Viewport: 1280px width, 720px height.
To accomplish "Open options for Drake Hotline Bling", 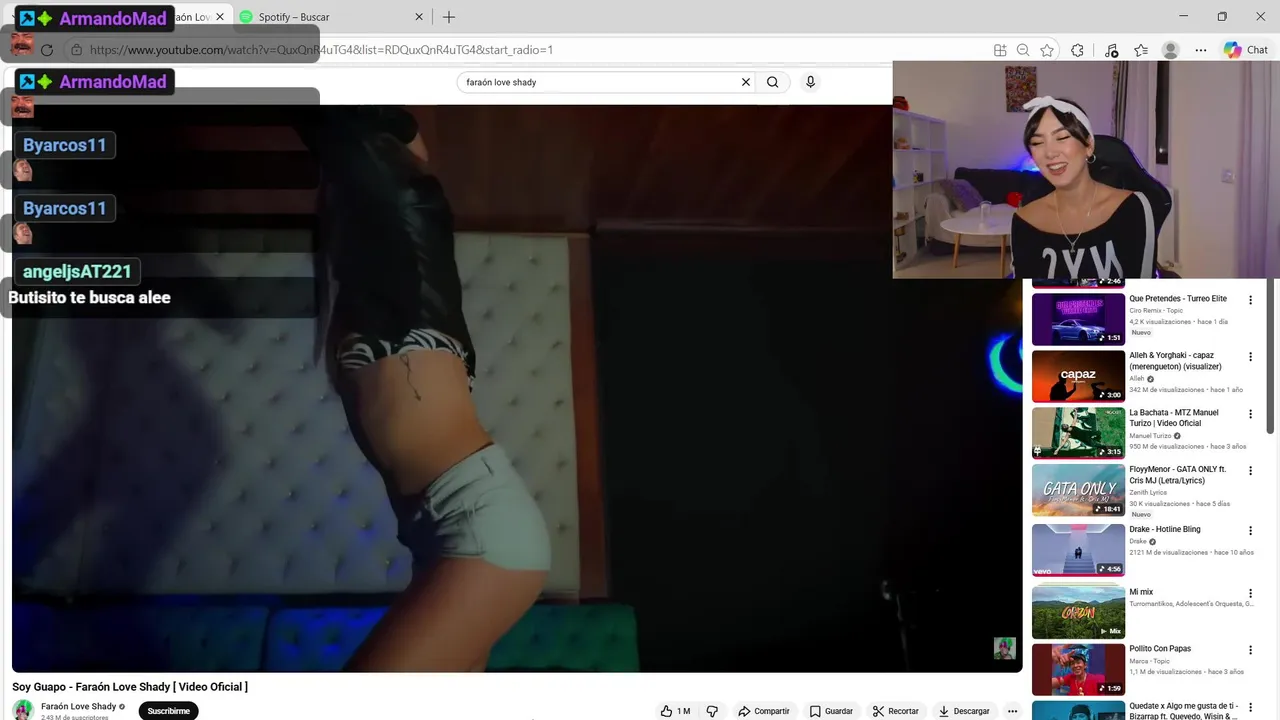I will [1250, 531].
